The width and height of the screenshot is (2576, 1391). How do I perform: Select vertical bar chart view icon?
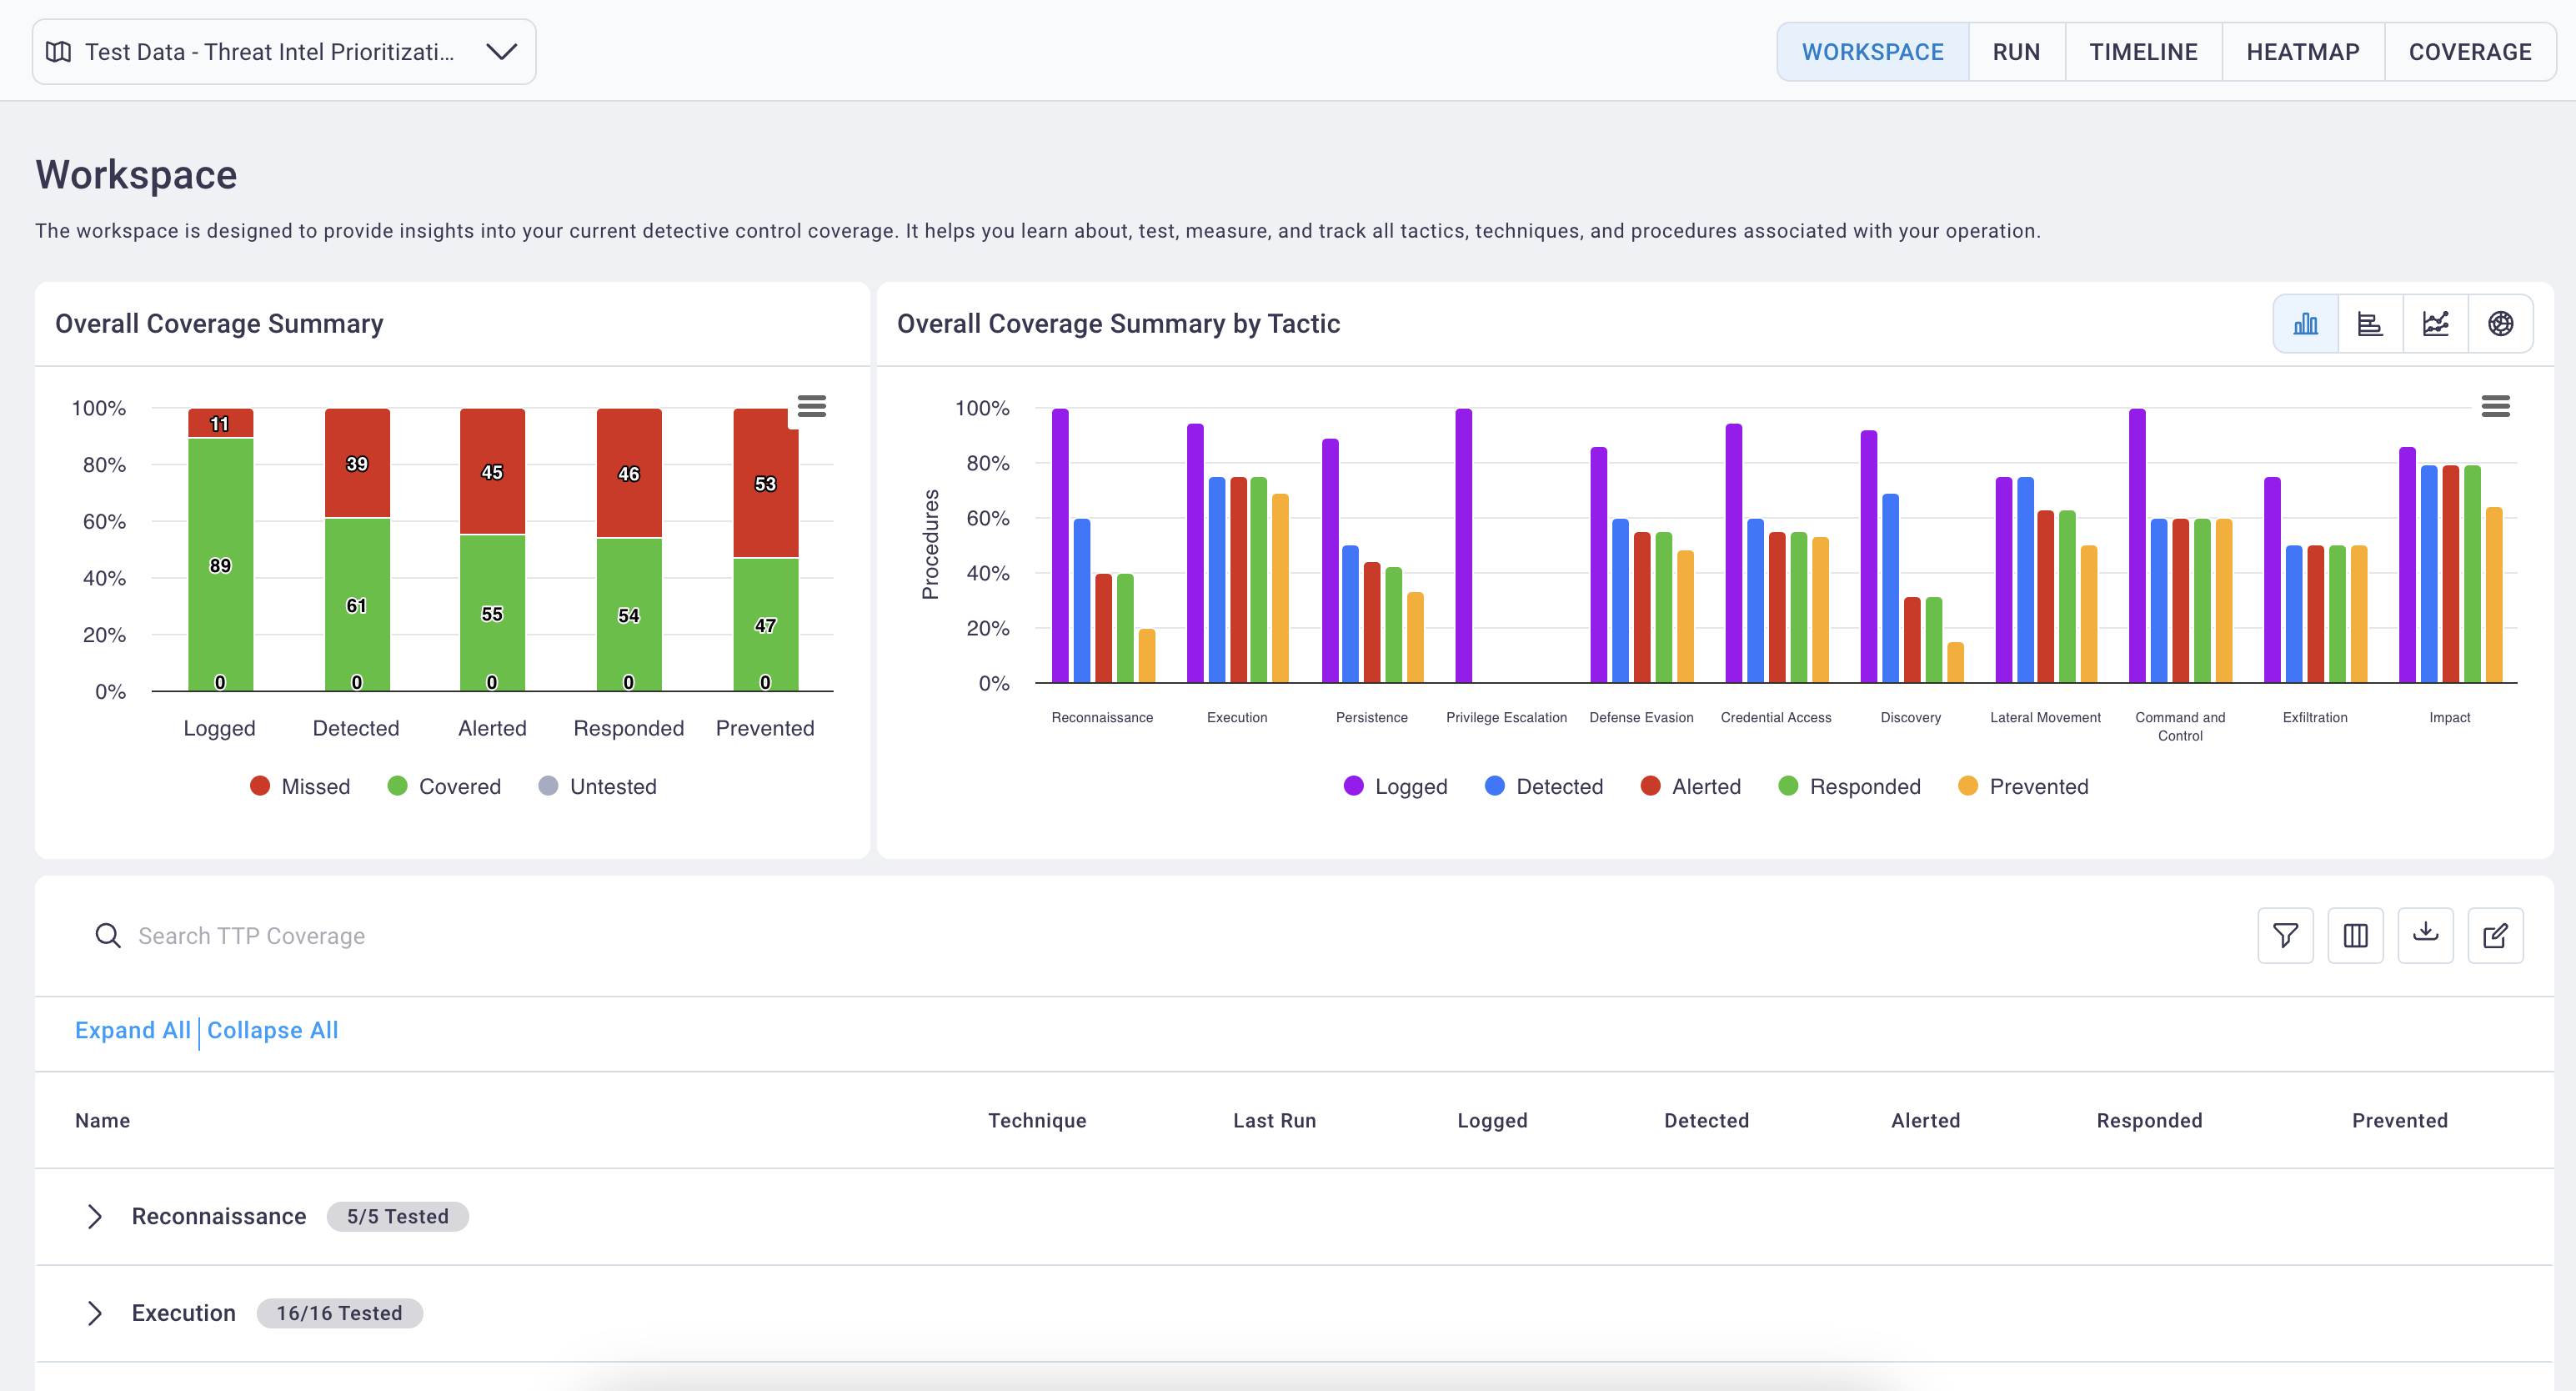tap(2306, 324)
